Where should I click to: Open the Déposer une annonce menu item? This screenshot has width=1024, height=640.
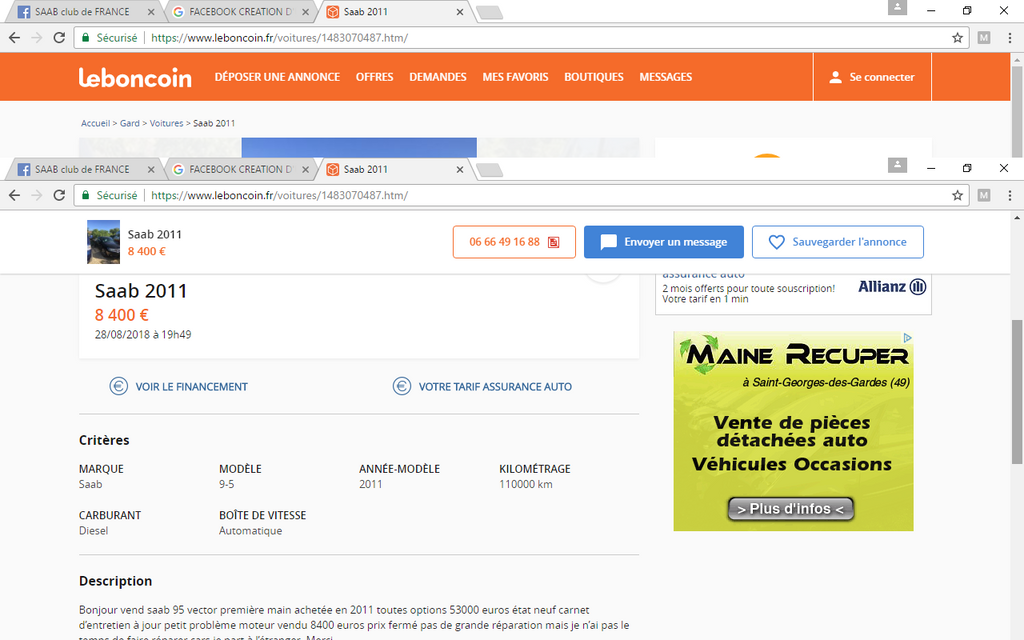pyautogui.click(x=277, y=77)
